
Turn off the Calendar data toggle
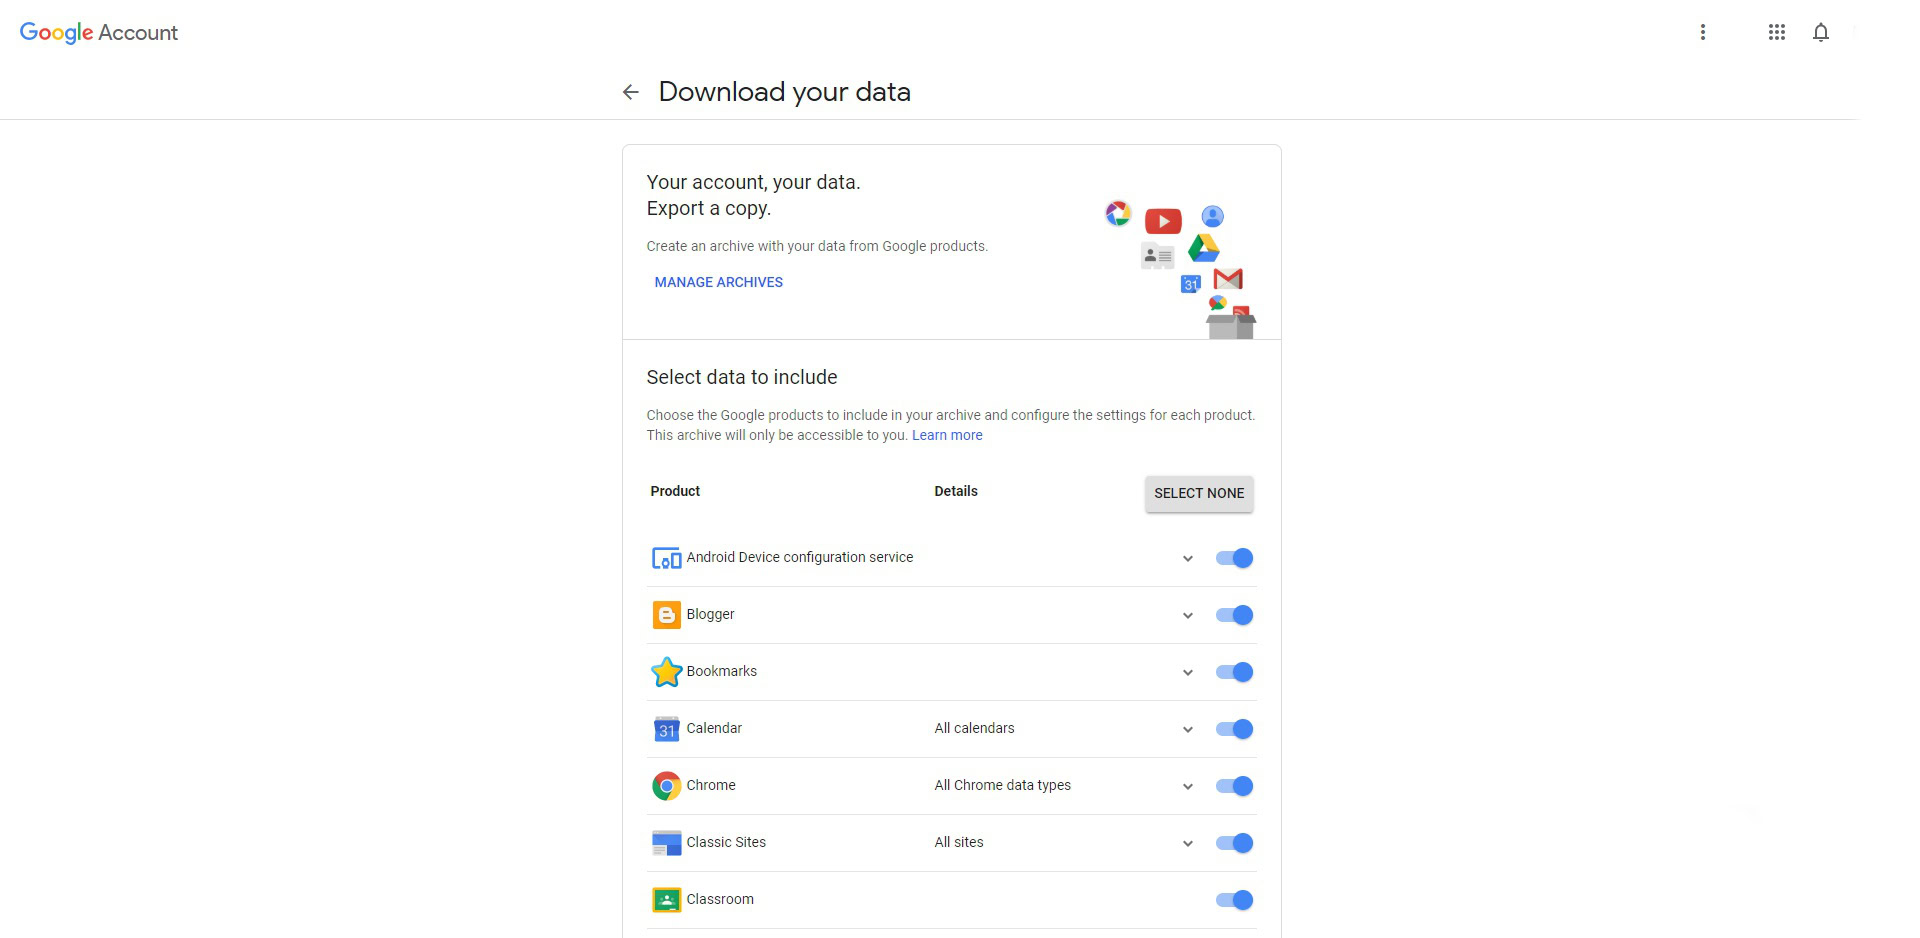[x=1235, y=729]
